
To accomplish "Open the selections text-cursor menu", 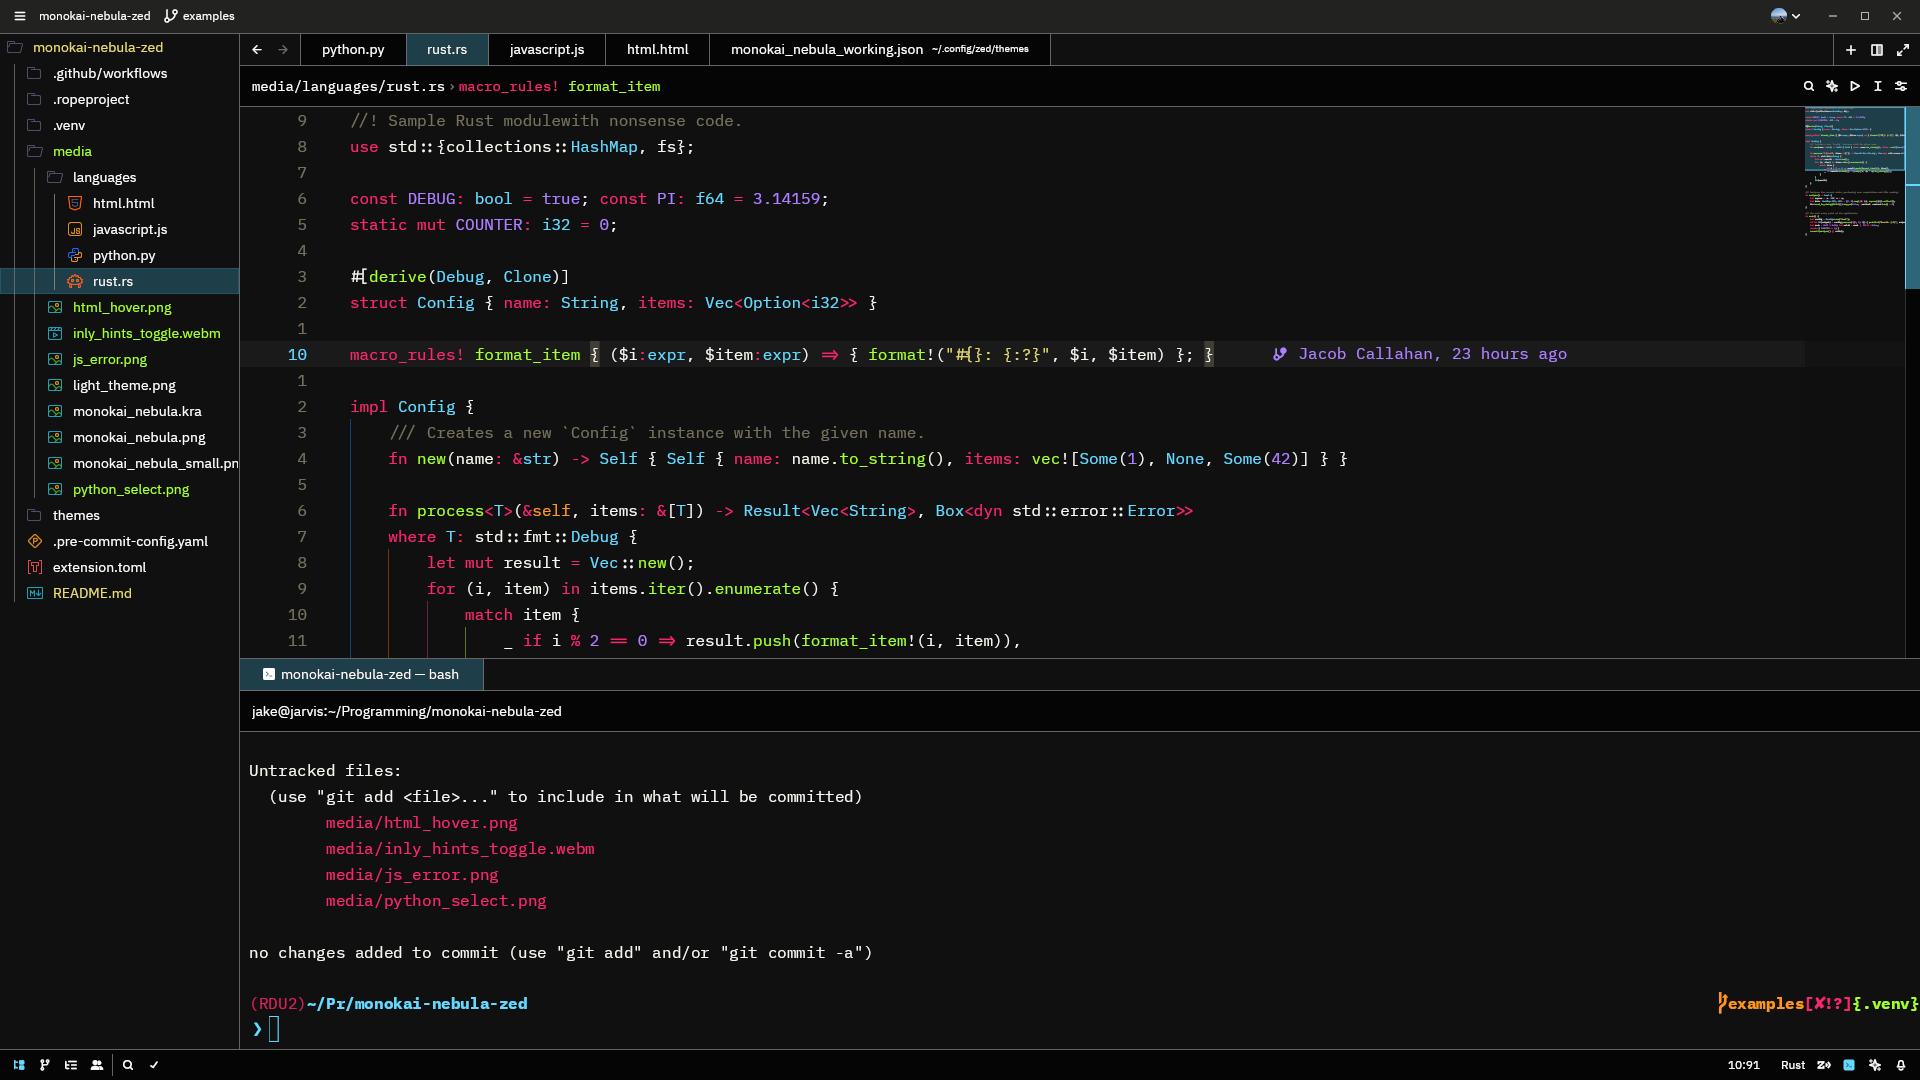I will 1878,86.
